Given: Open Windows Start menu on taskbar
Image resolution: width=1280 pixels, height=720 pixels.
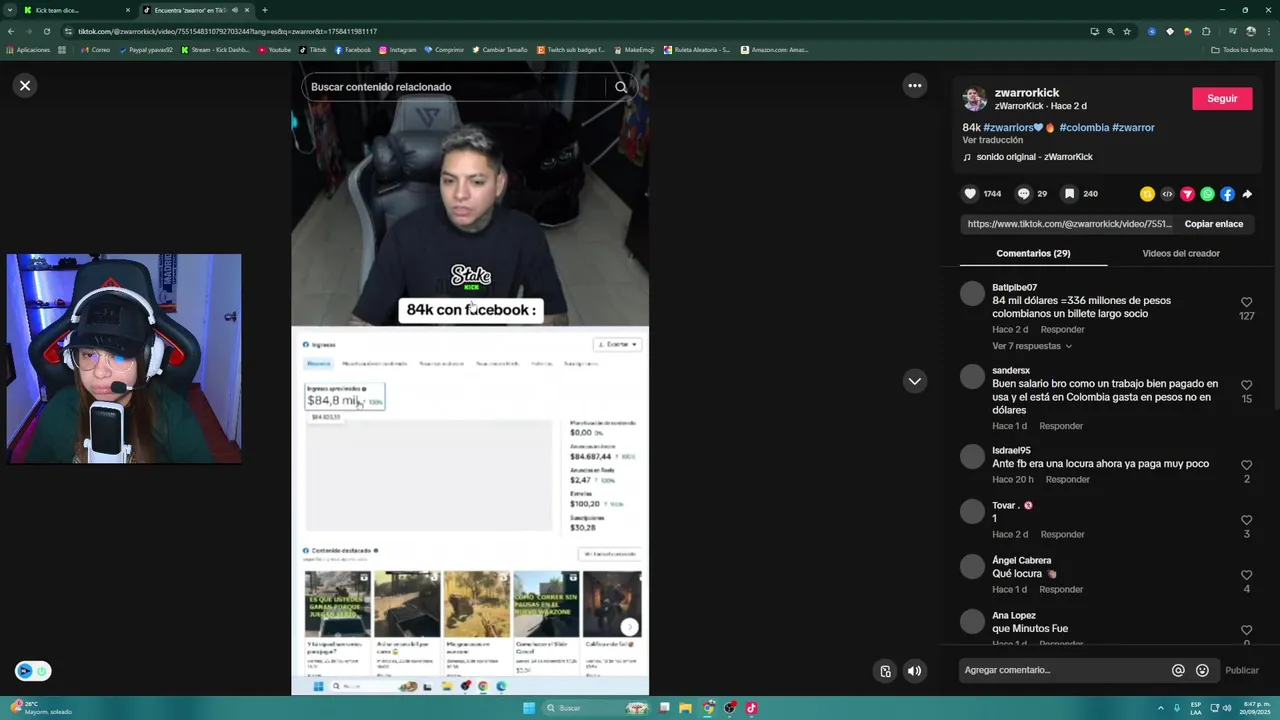Looking at the screenshot, I should pyautogui.click(x=529, y=708).
